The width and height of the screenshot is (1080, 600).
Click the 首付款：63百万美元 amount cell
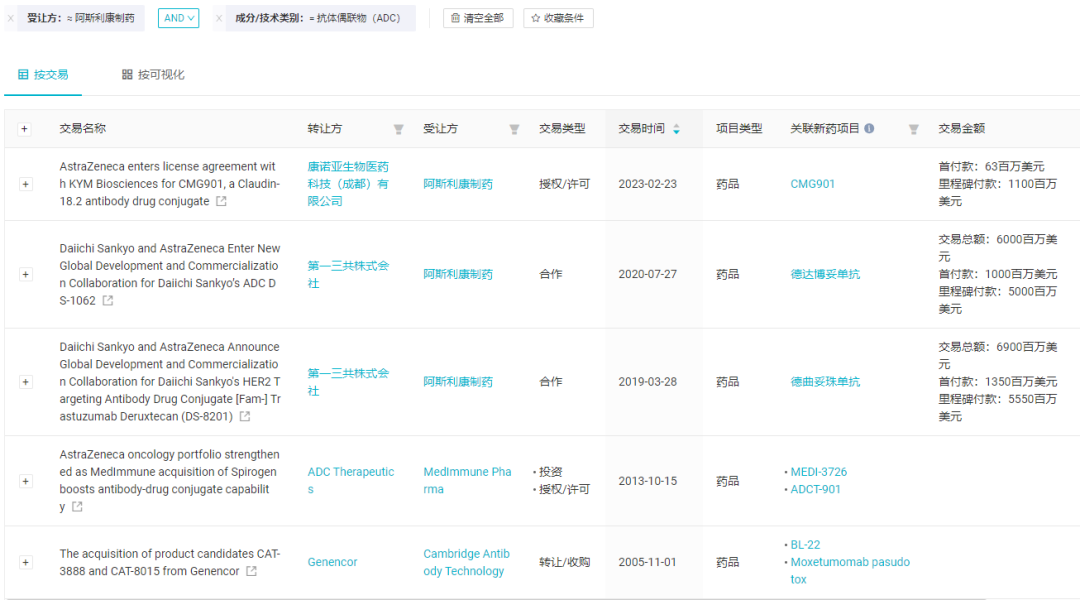pyautogui.click(x=991, y=167)
